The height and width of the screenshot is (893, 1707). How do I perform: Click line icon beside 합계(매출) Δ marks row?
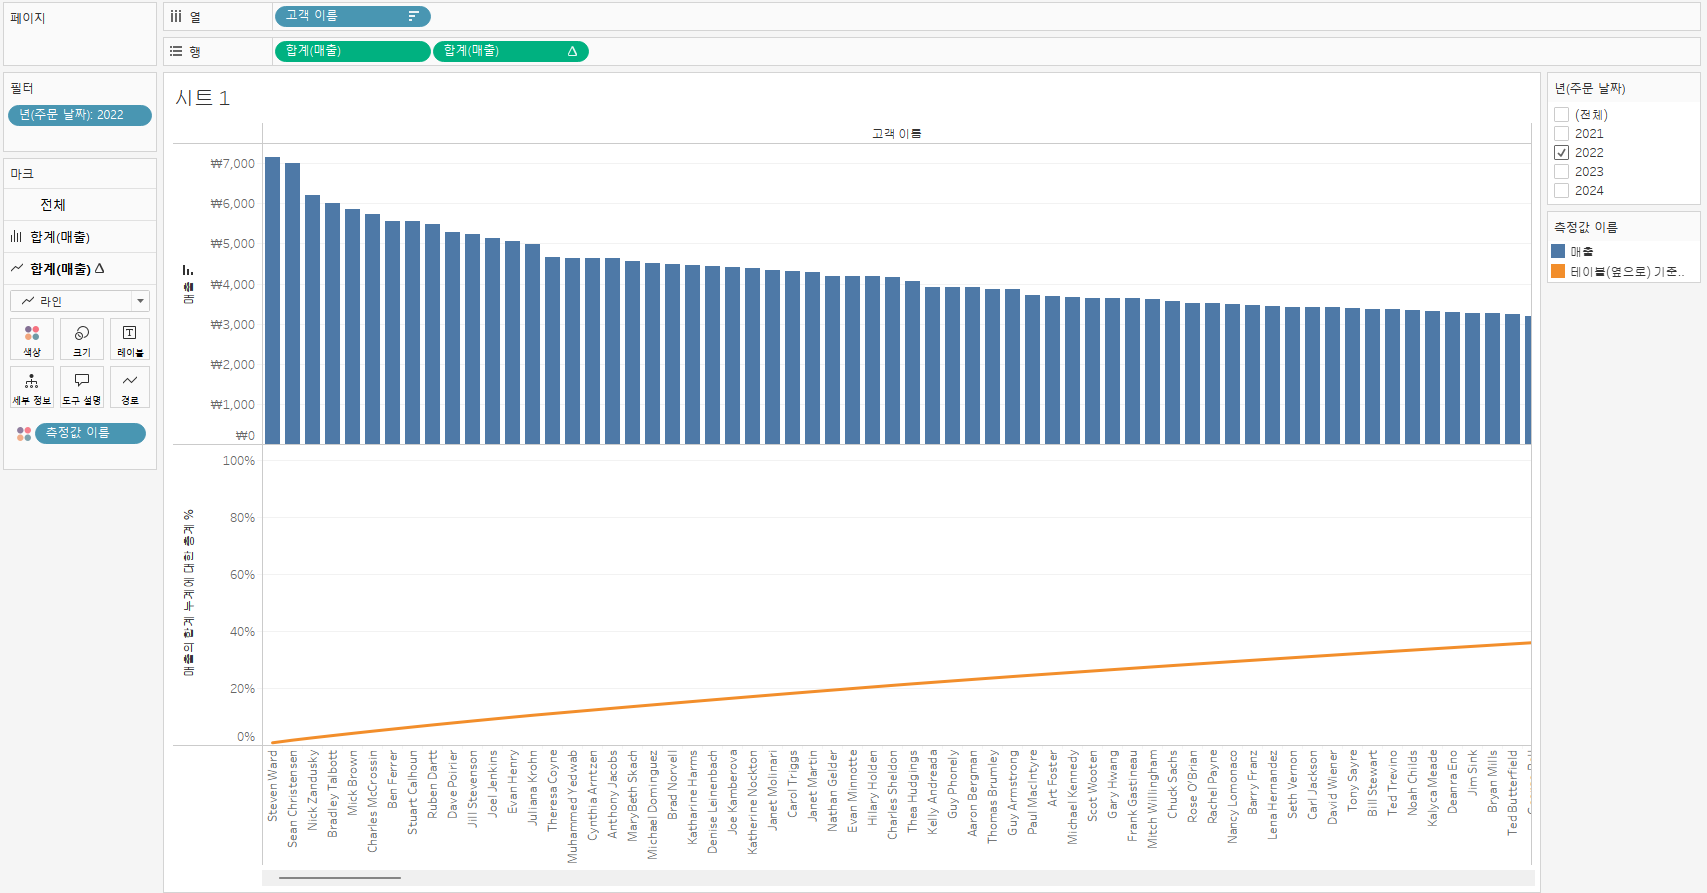point(16,268)
